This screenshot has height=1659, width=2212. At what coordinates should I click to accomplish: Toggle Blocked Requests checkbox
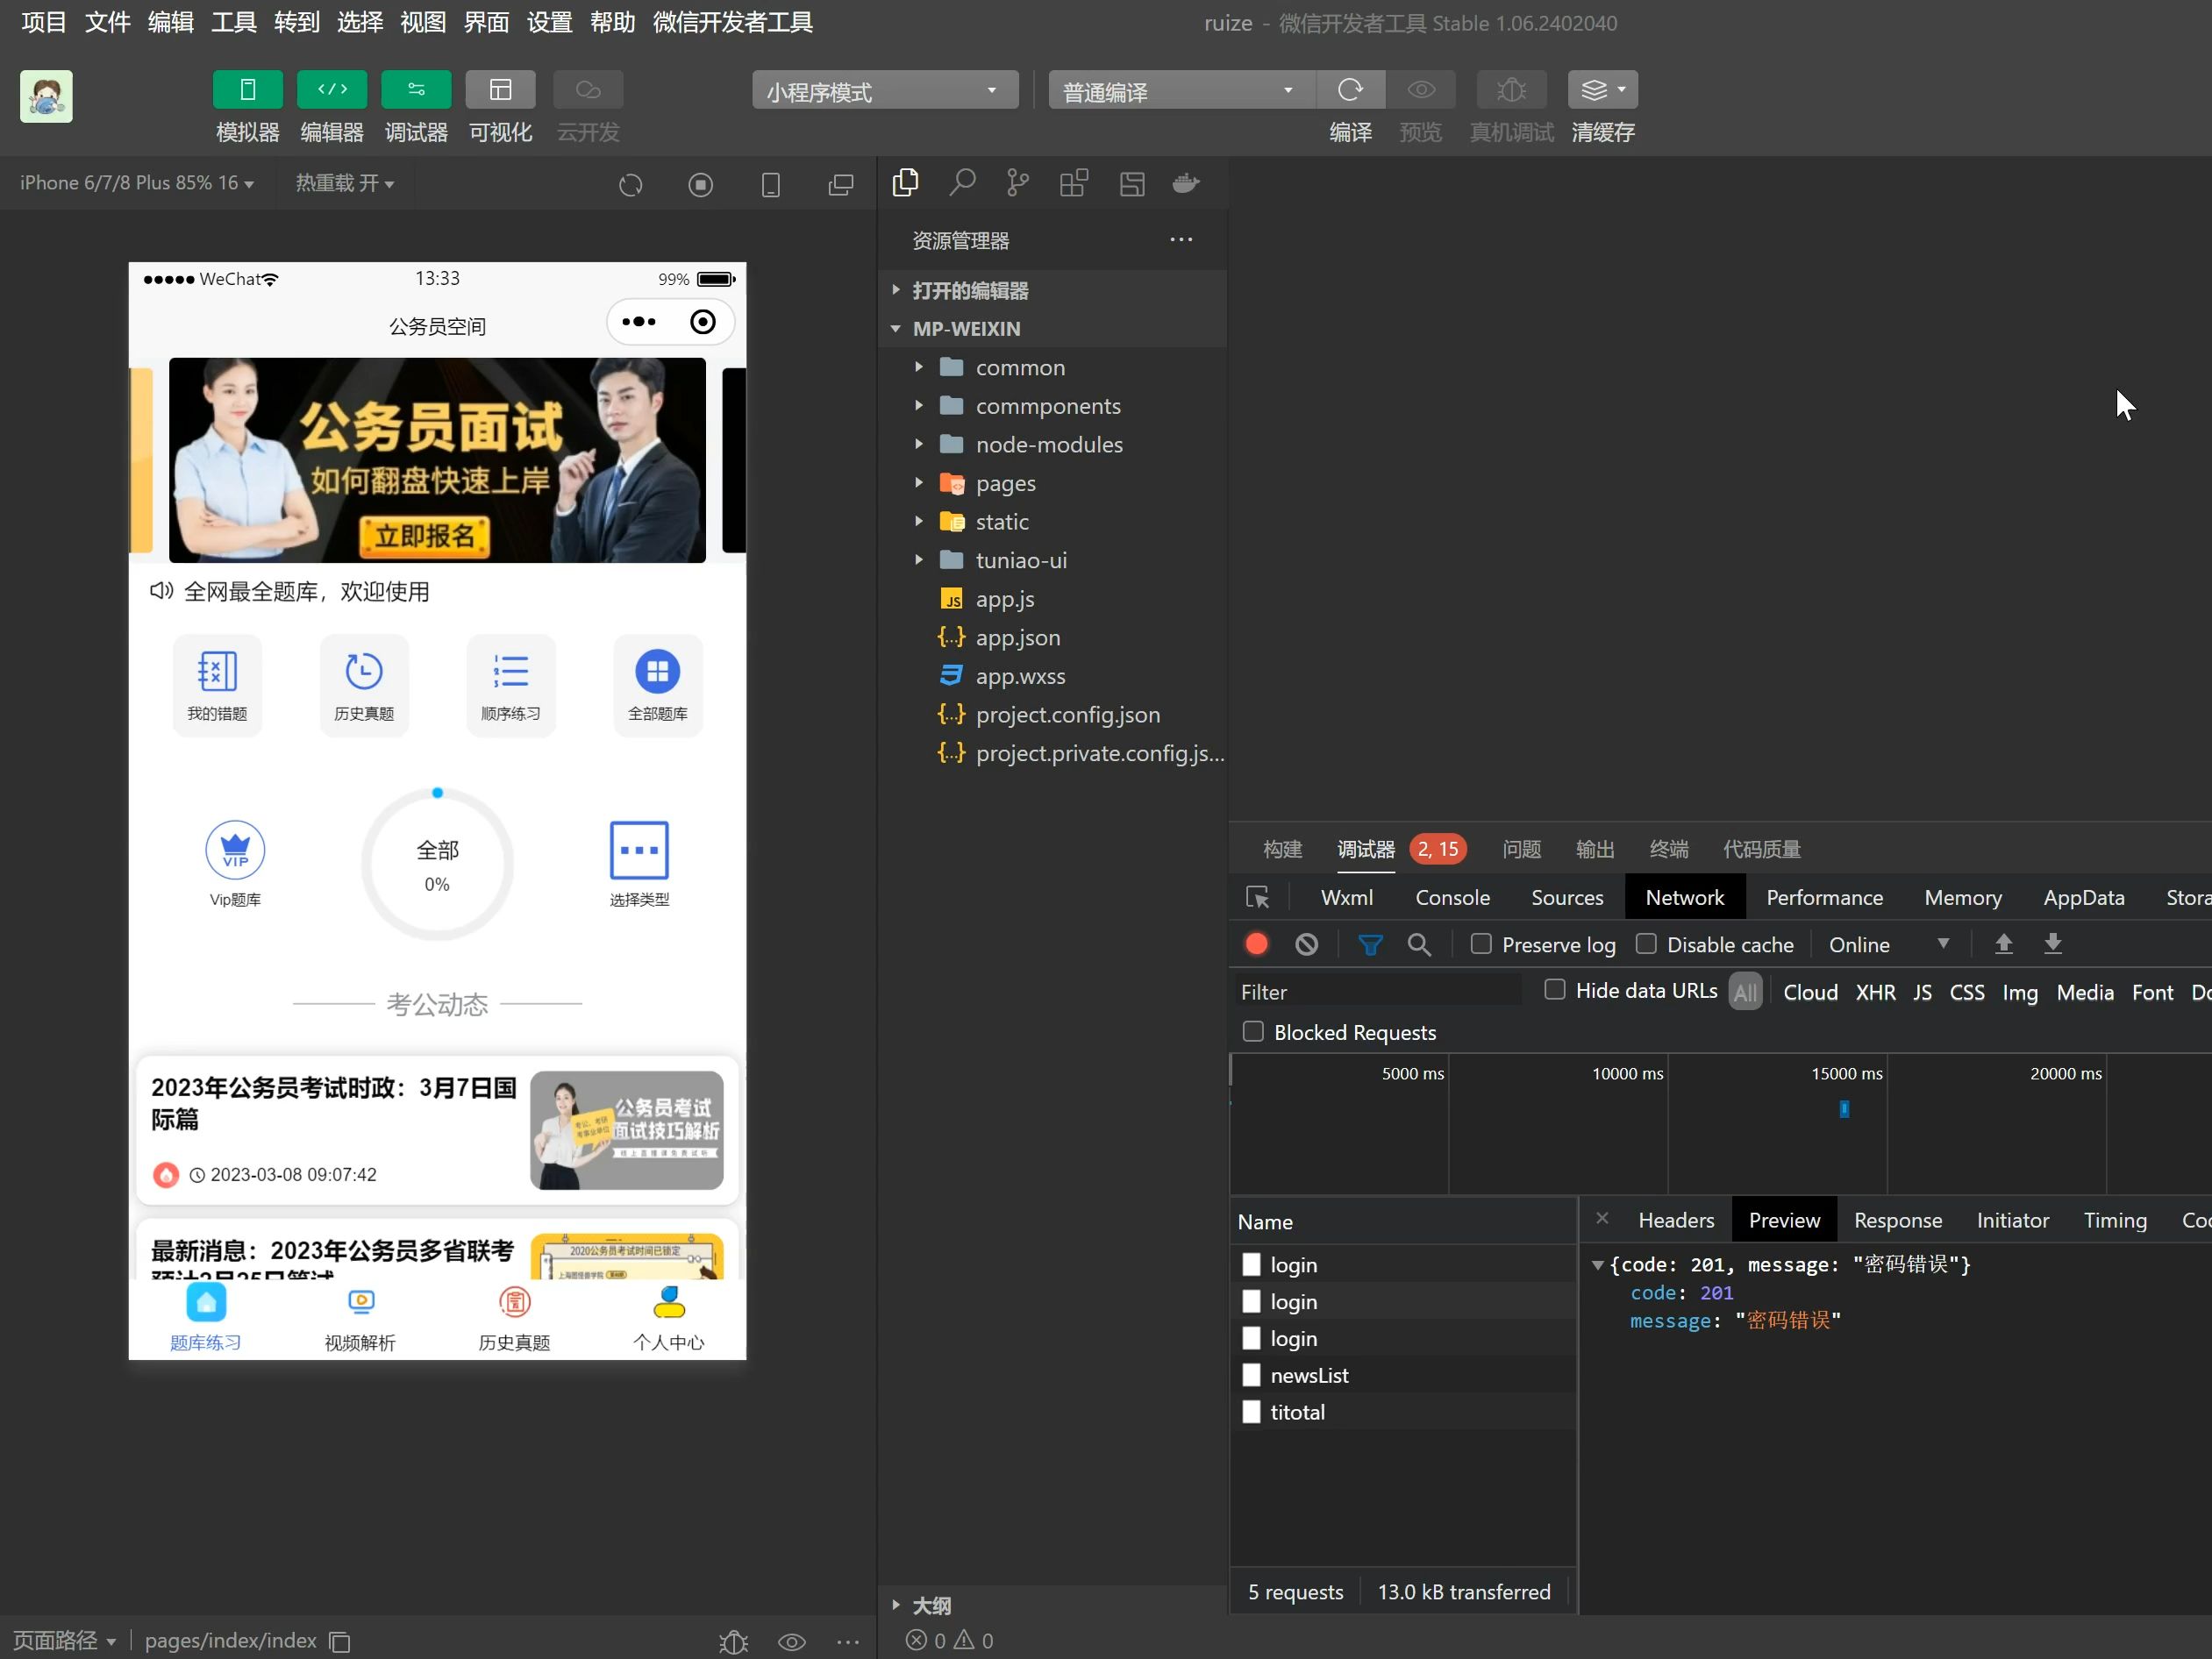pos(1252,1032)
